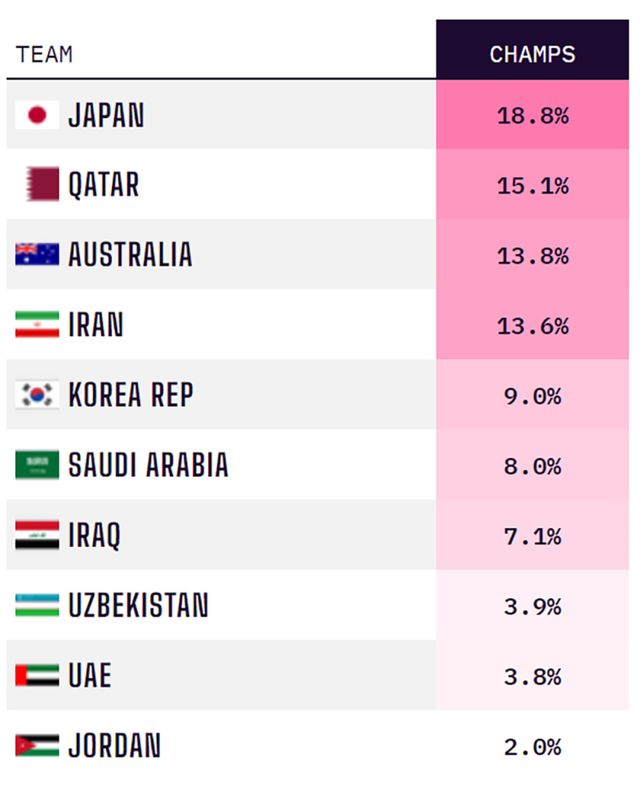Image resolution: width=640 pixels, height=790 pixels.
Task: Open the SAUDI ARABIA team link
Action: [x=148, y=465]
